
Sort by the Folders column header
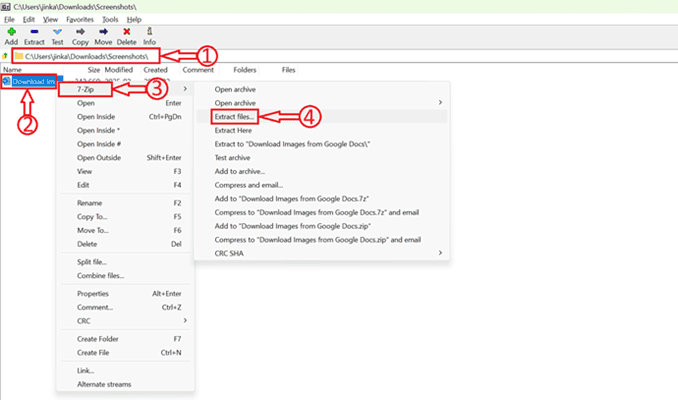[245, 70]
